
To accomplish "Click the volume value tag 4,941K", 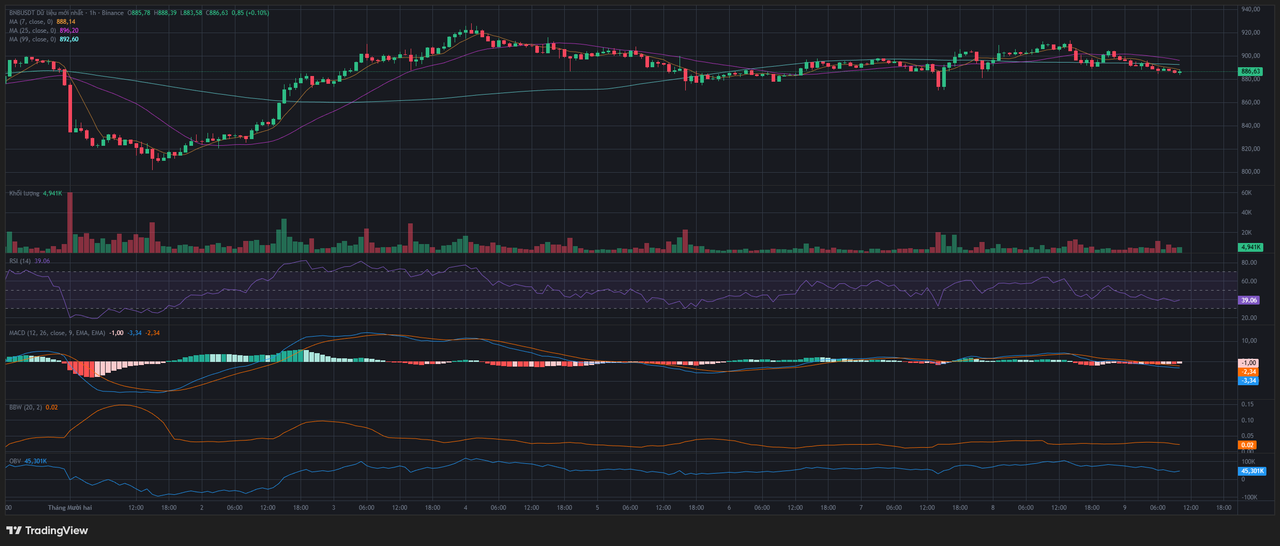I will tap(1250, 247).
